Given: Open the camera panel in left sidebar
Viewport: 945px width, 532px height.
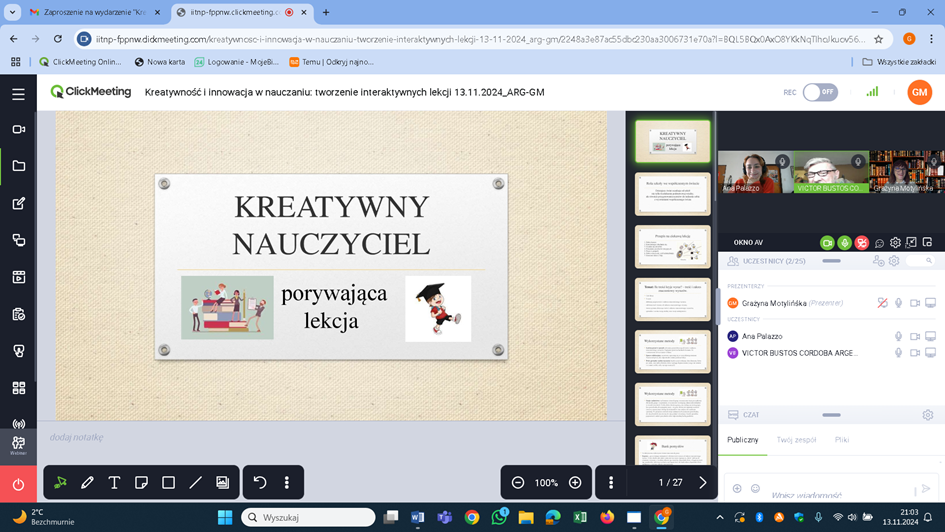Looking at the screenshot, I should 18,129.
